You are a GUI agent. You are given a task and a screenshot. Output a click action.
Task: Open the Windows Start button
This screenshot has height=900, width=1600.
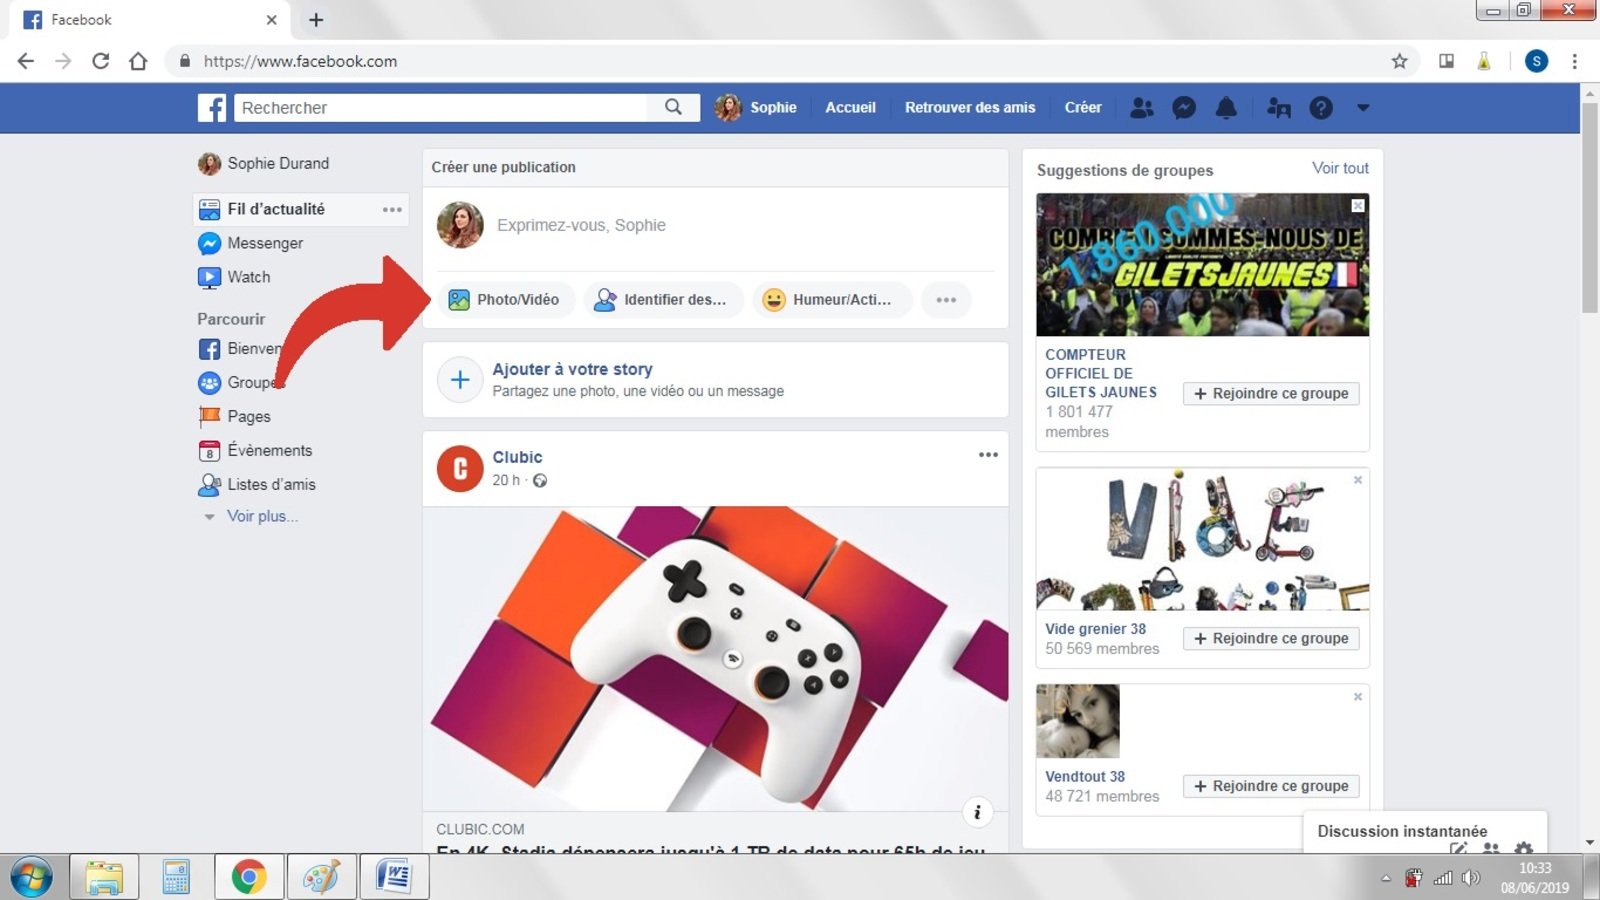pyautogui.click(x=30, y=878)
